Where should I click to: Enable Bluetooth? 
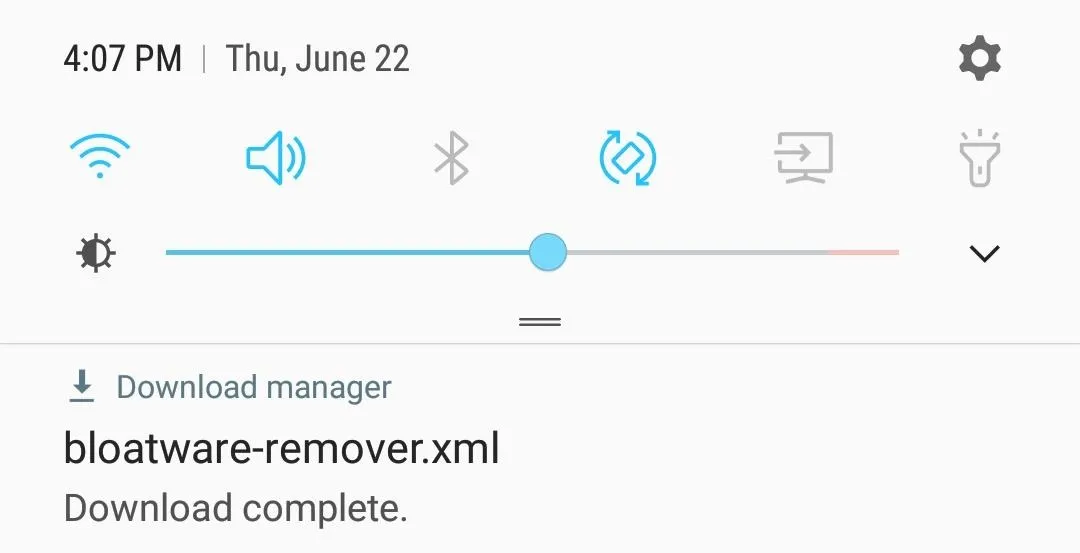point(452,158)
